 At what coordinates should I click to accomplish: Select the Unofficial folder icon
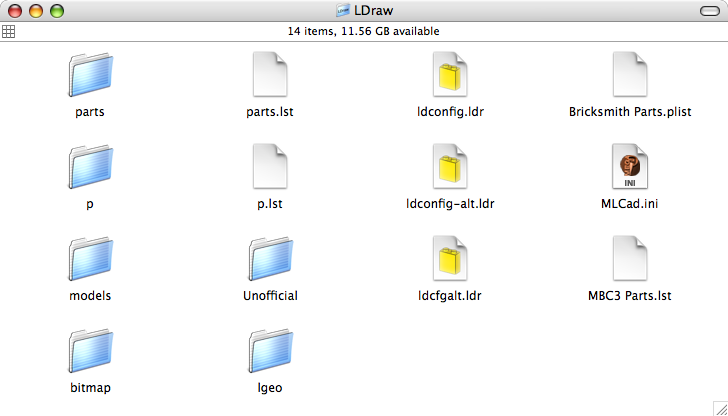tap(270, 258)
